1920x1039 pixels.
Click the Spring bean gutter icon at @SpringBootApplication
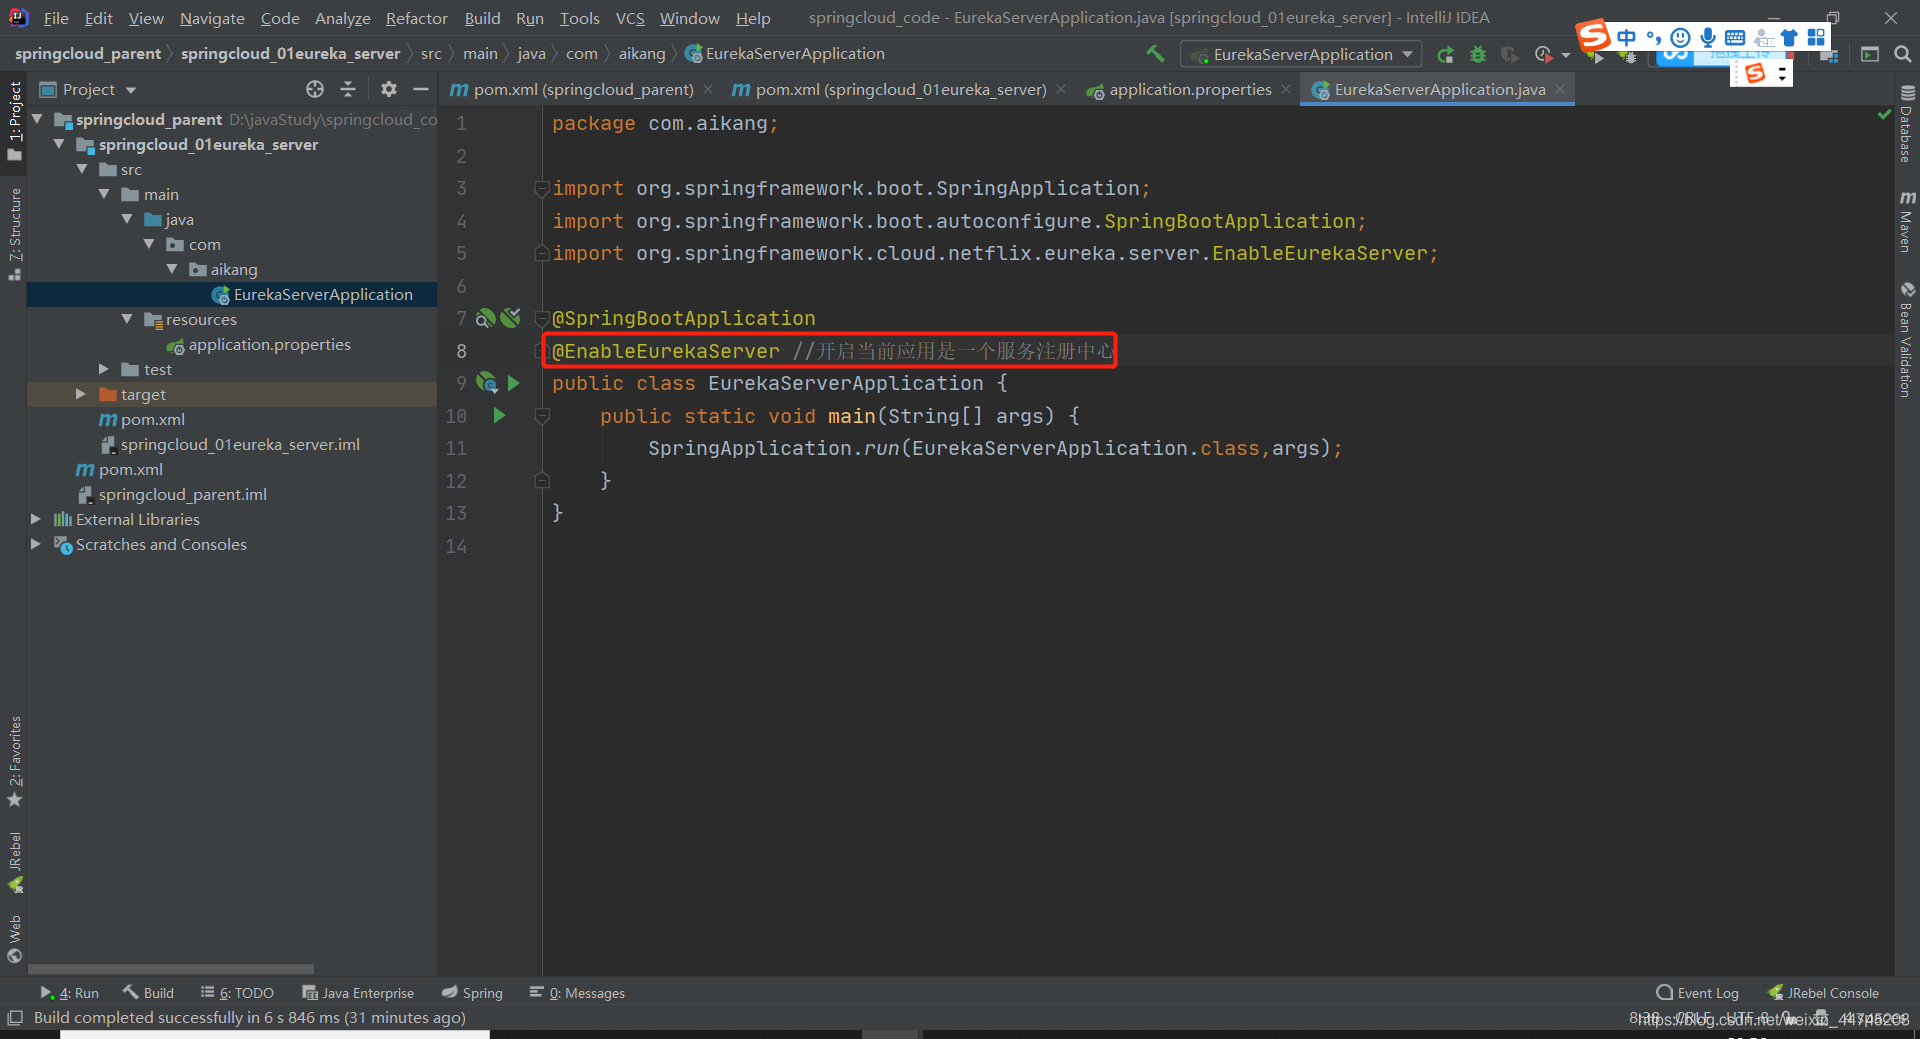point(485,318)
